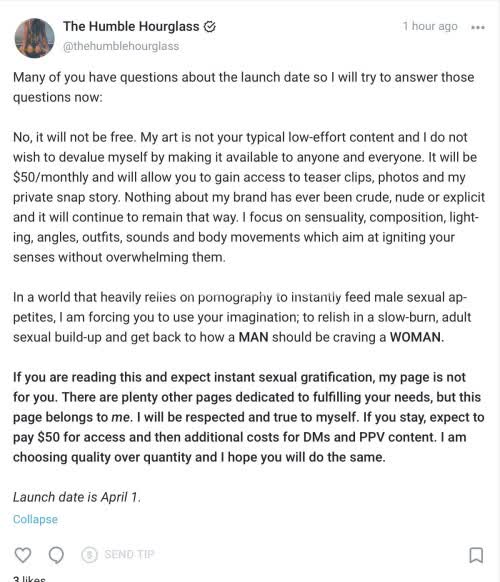The image size is (500, 582).
Task: Click the dollar coin tip icon
Action: [x=89, y=555]
